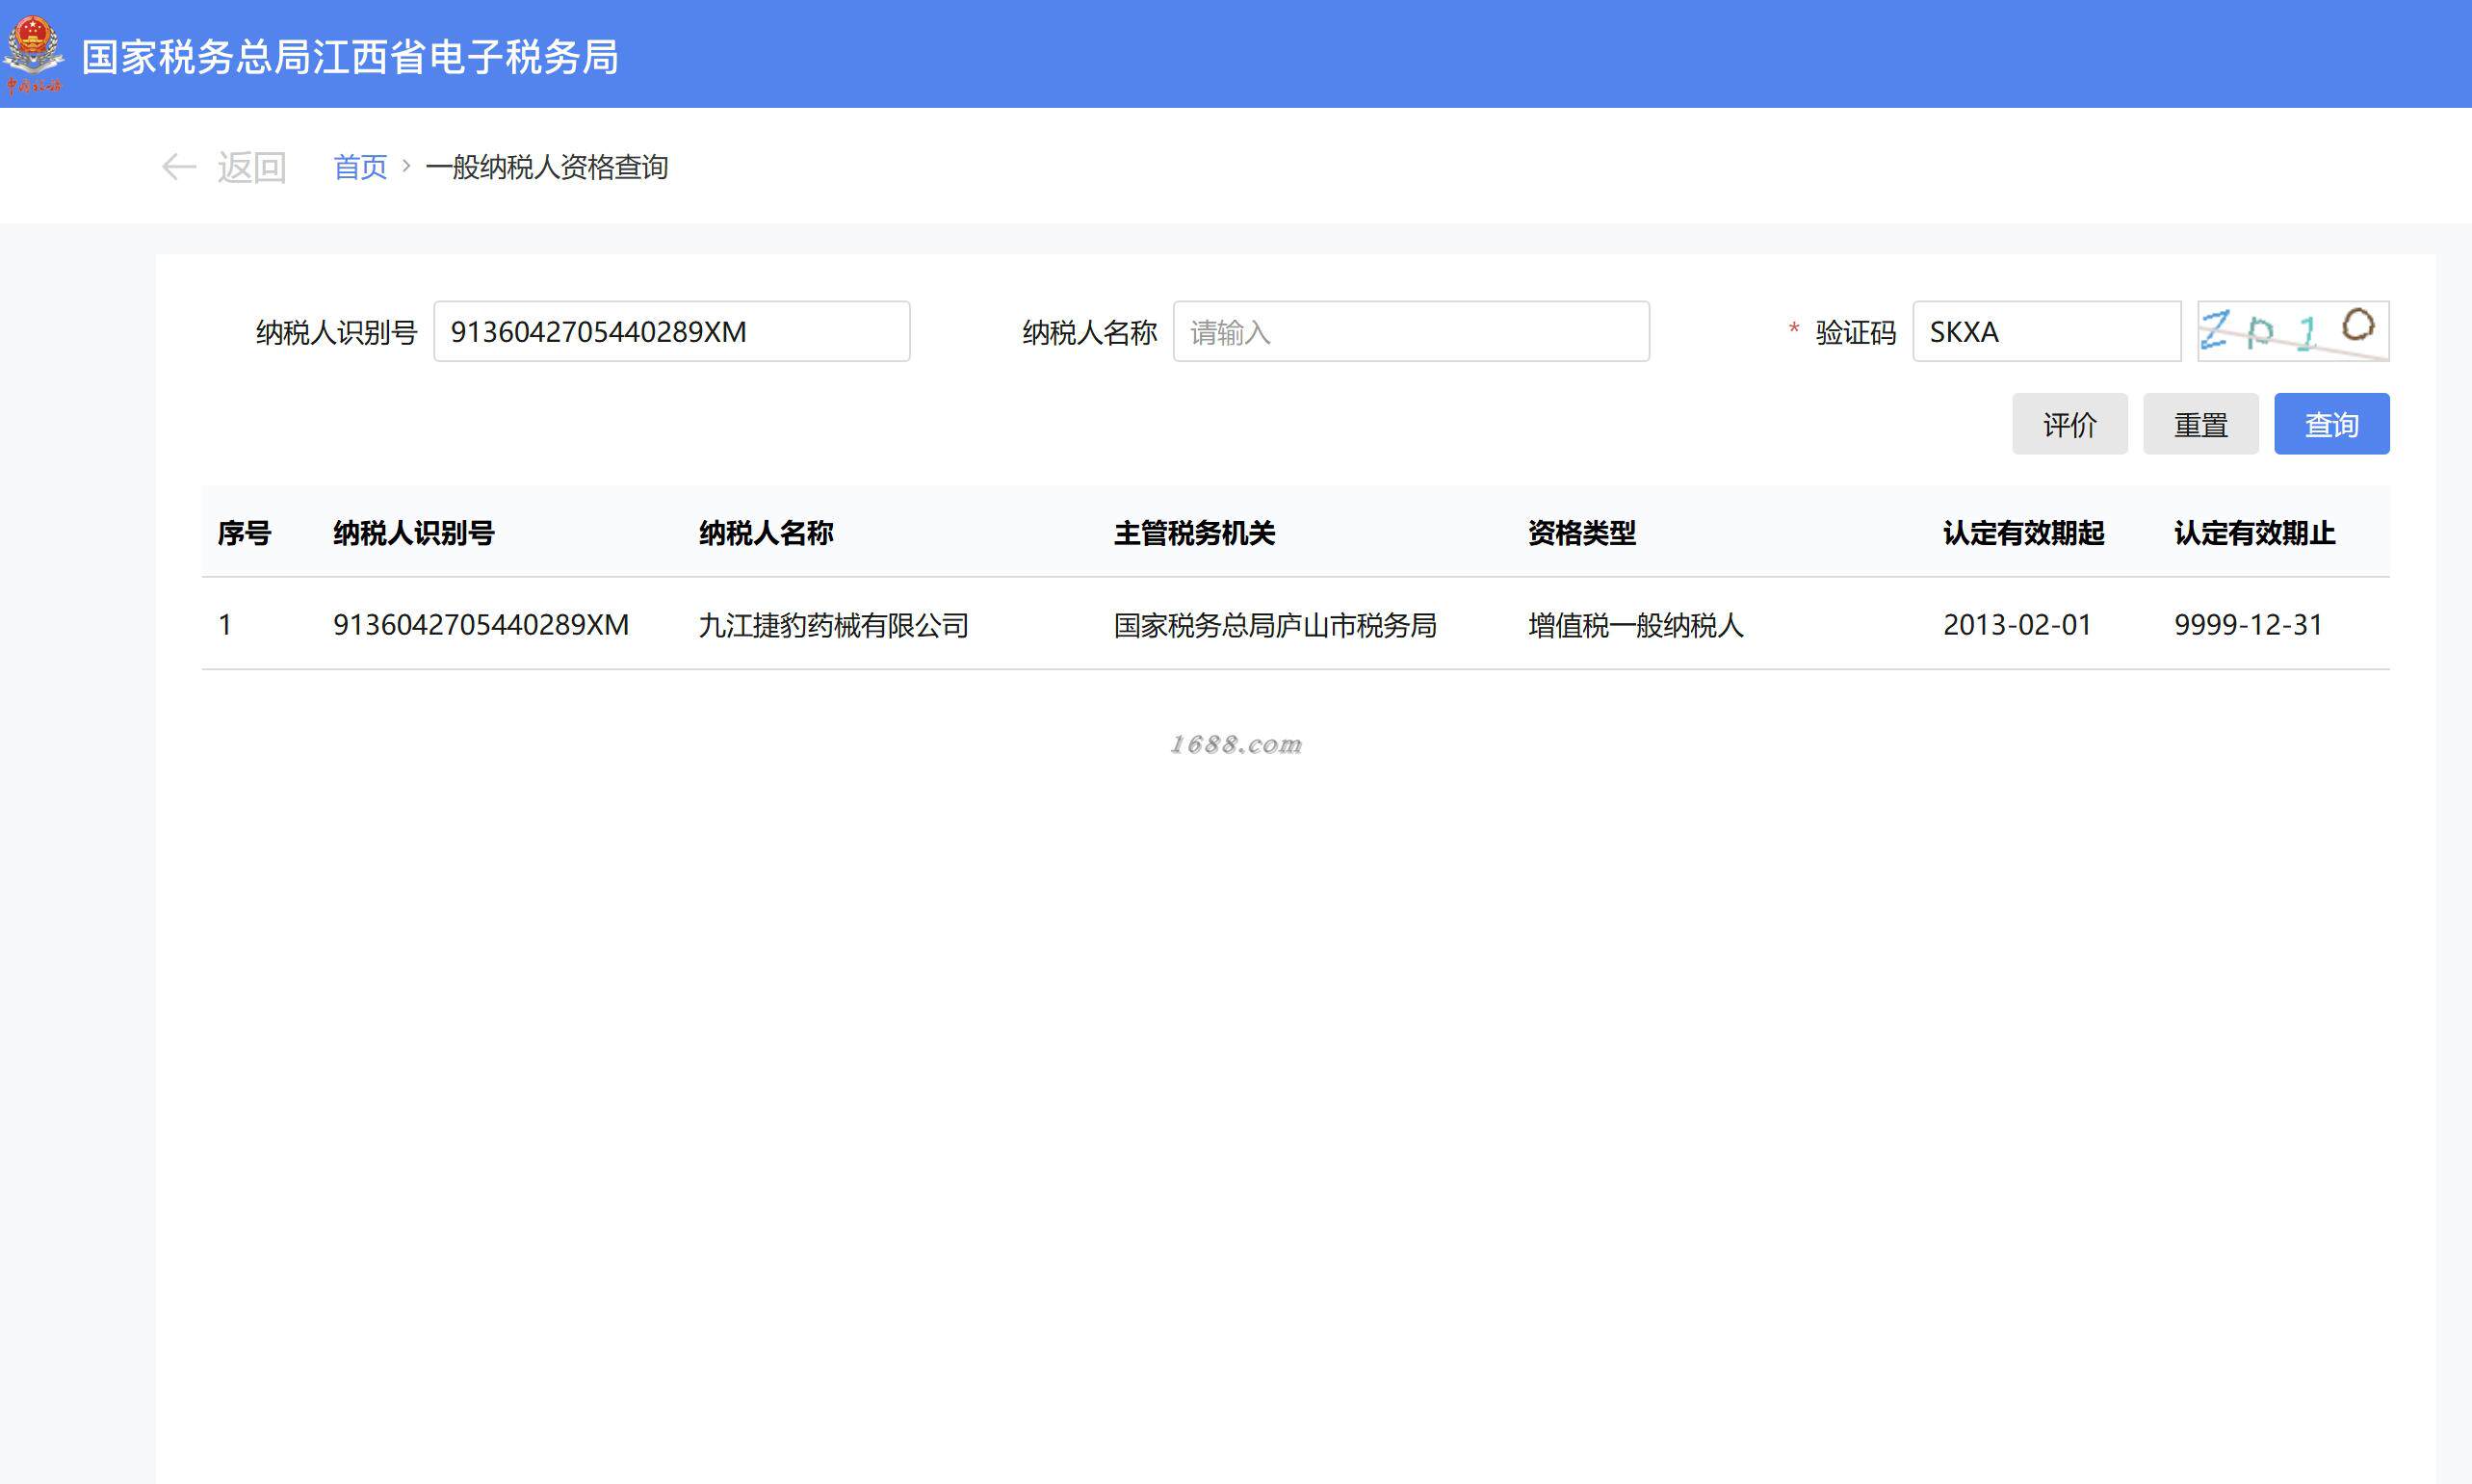The width and height of the screenshot is (2472, 1484).
Task: Click the 纳税人名称 input field
Action: (1410, 331)
